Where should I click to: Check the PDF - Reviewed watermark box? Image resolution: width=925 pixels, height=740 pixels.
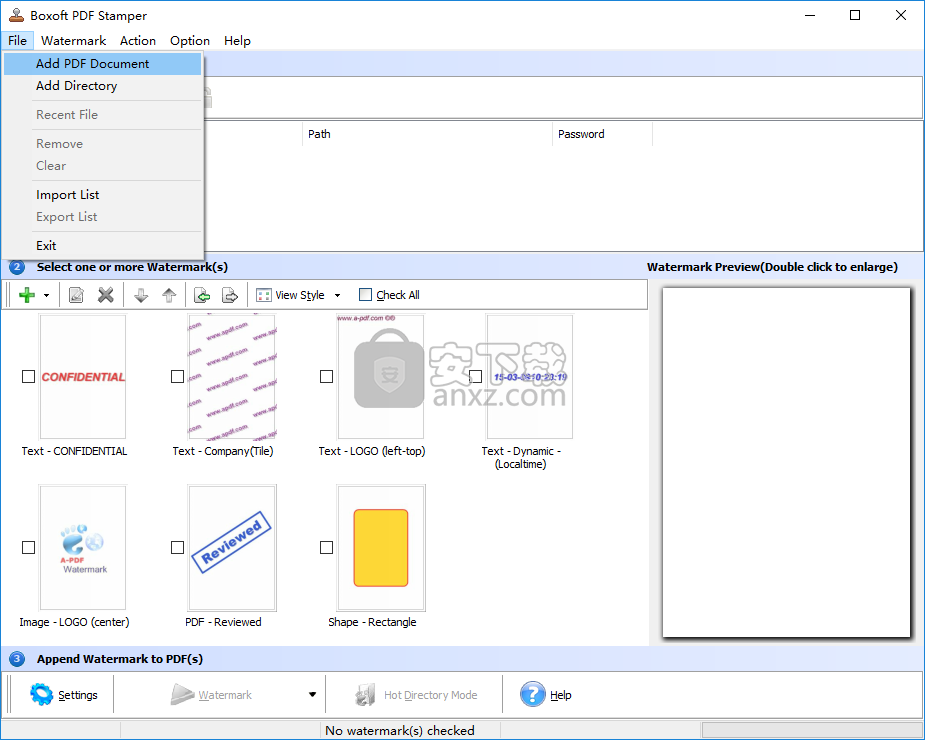(x=177, y=548)
